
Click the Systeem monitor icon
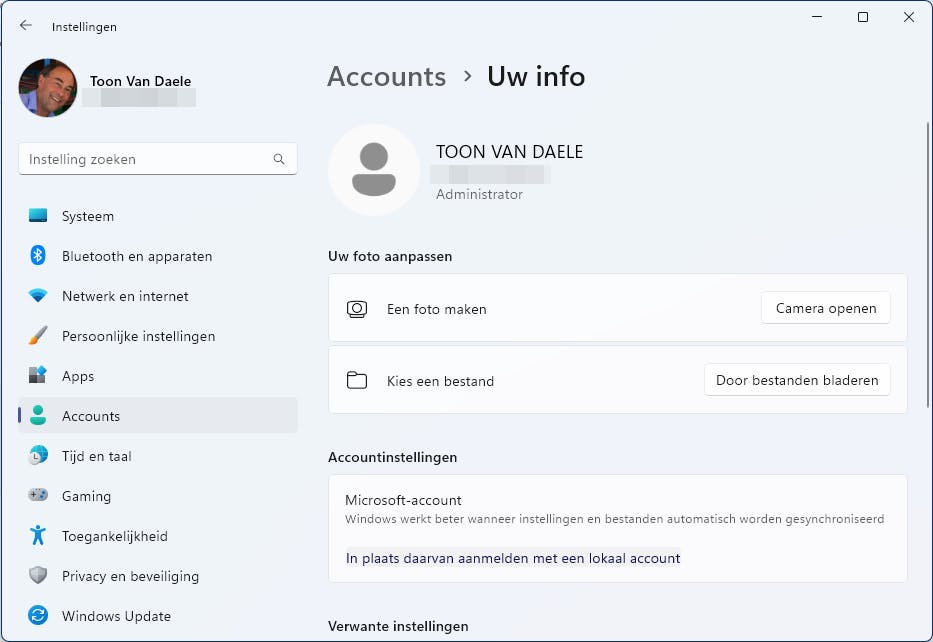pyautogui.click(x=38, y=216)
